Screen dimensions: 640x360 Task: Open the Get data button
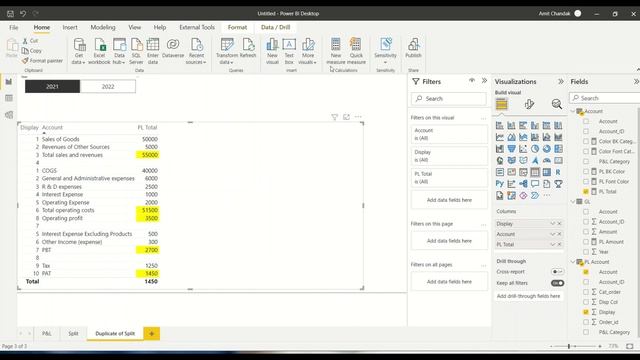(x=78, y=51)
